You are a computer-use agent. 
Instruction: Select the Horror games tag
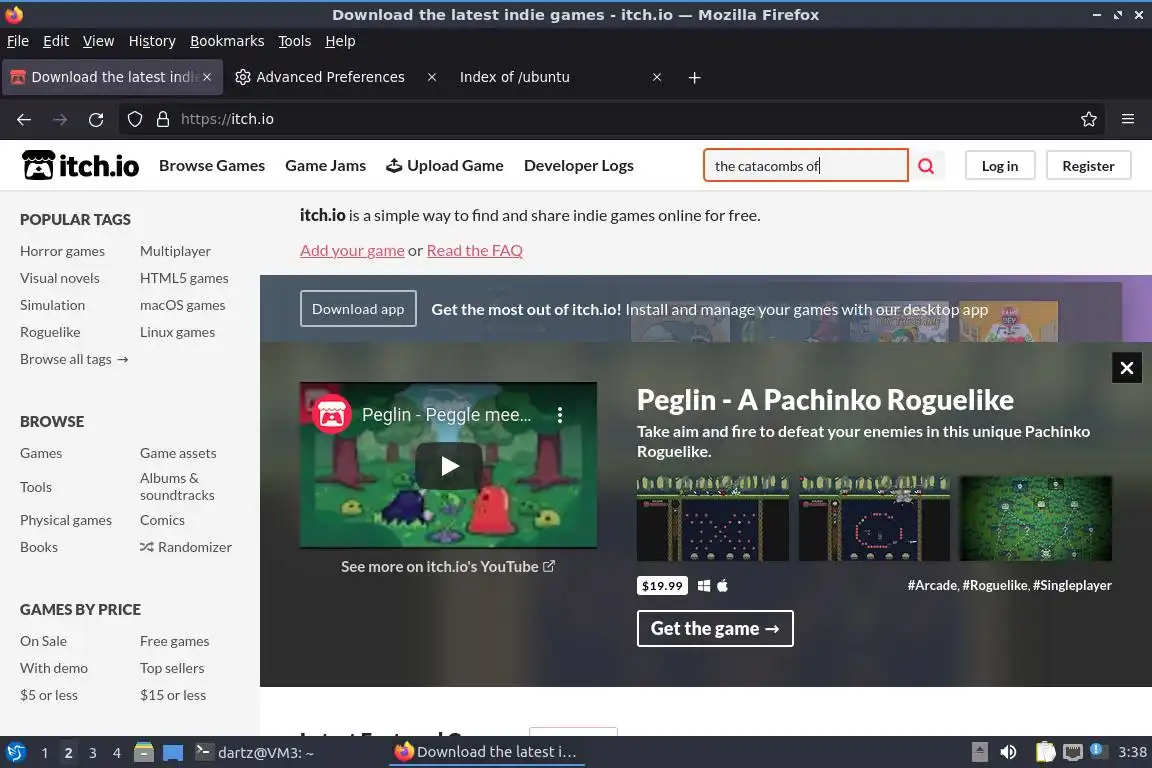[62, 251]
